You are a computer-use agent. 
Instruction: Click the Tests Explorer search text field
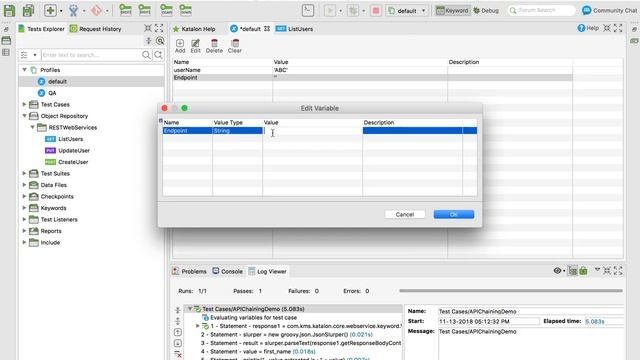pyautogui.click(x=91, y=55)
